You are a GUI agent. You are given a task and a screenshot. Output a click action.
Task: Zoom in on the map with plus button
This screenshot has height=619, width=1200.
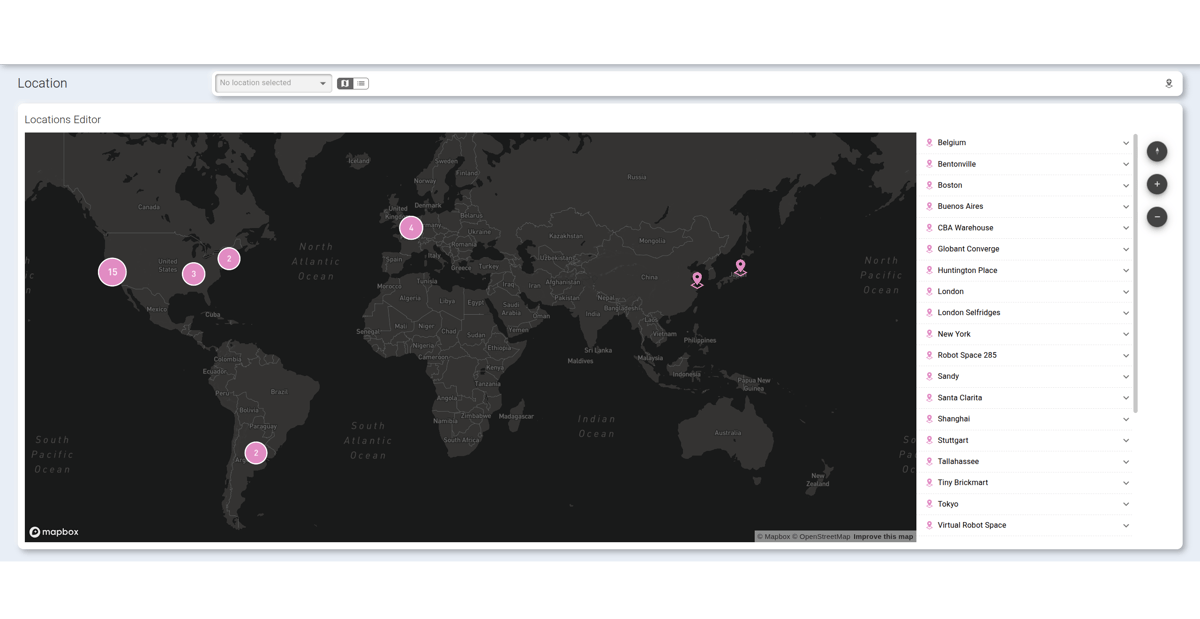point(1157,184)
